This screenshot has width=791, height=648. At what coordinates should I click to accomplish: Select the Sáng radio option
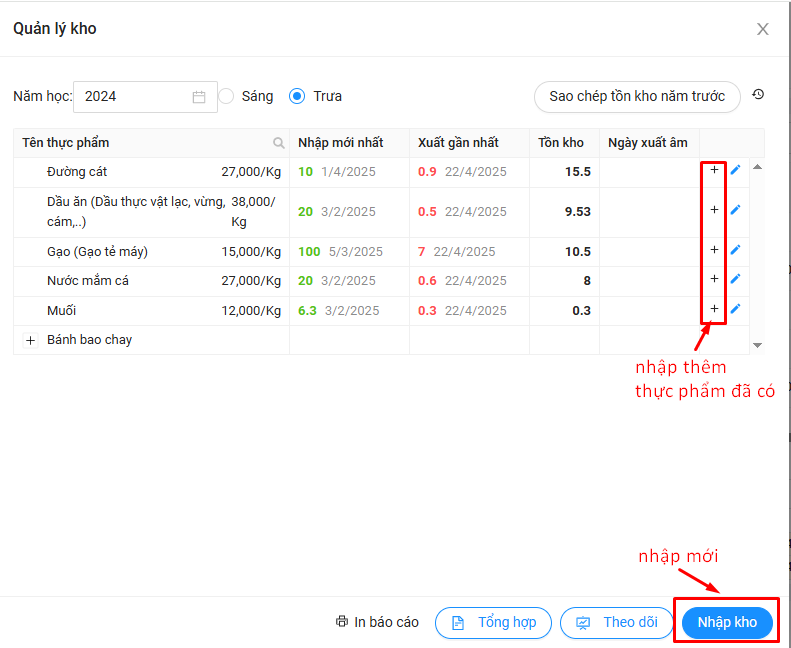click(227, 96)
